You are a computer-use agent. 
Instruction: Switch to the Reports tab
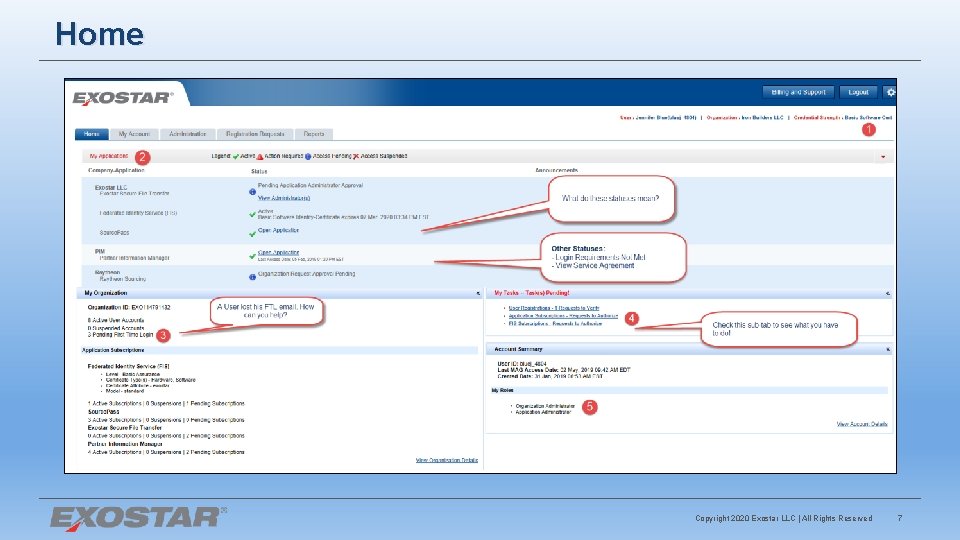[313, 134]
